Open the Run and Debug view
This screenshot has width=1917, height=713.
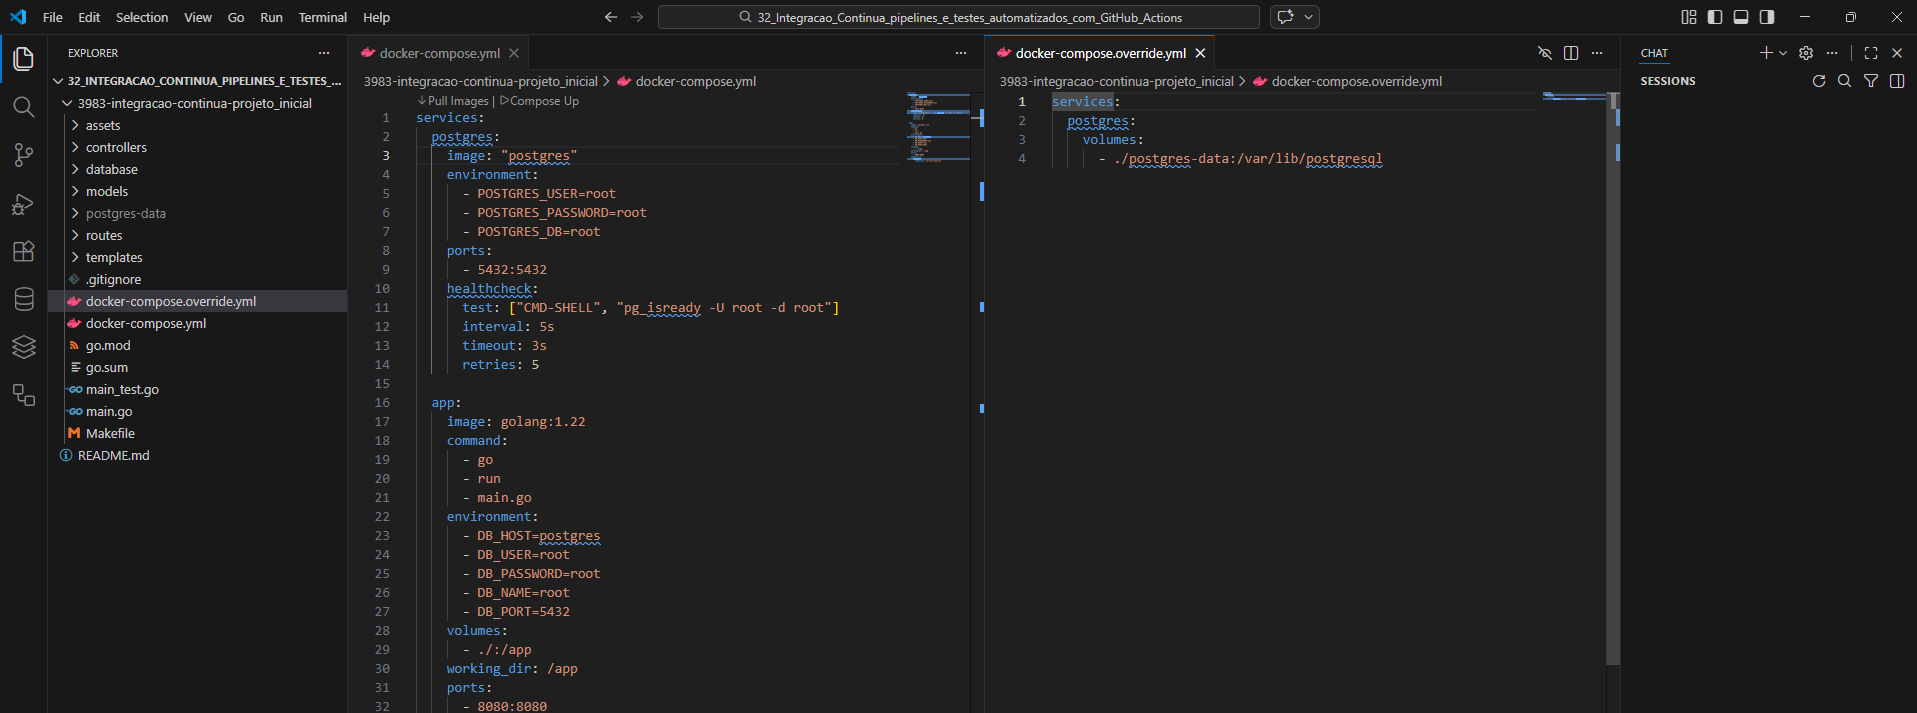pyautogui.click(x=24, y=204)
